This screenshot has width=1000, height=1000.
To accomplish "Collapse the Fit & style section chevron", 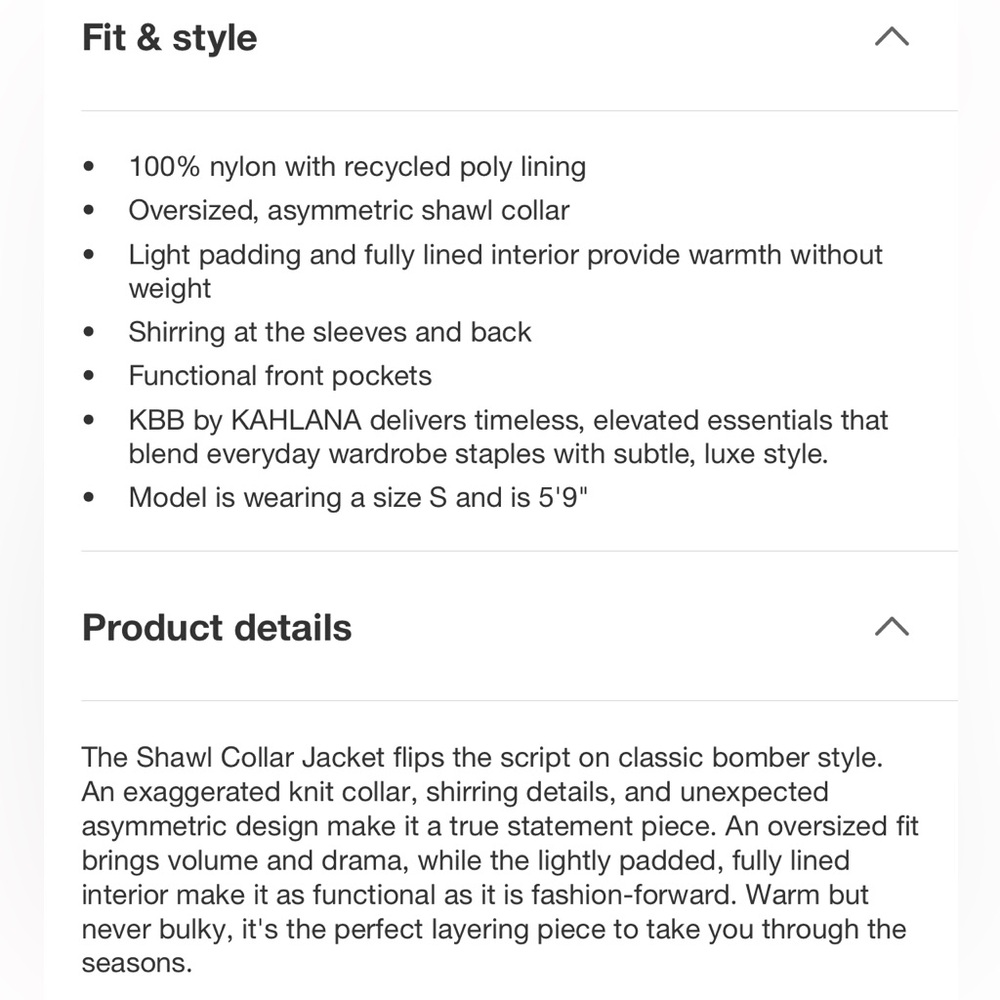I will [892, 37].
